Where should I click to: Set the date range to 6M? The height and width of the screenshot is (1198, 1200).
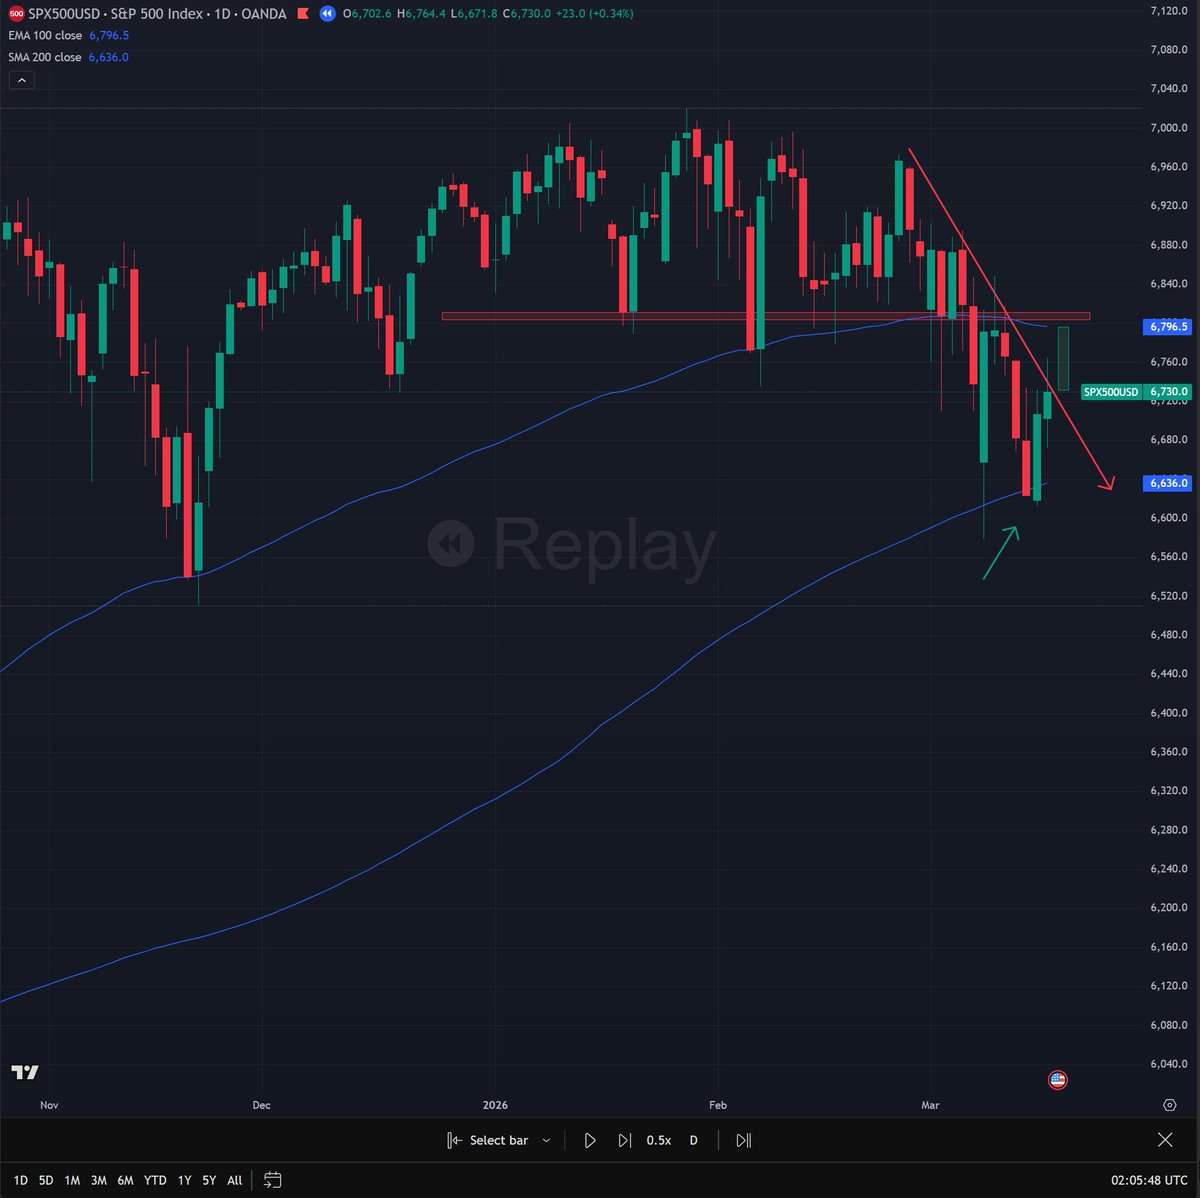coord(125,1180)
